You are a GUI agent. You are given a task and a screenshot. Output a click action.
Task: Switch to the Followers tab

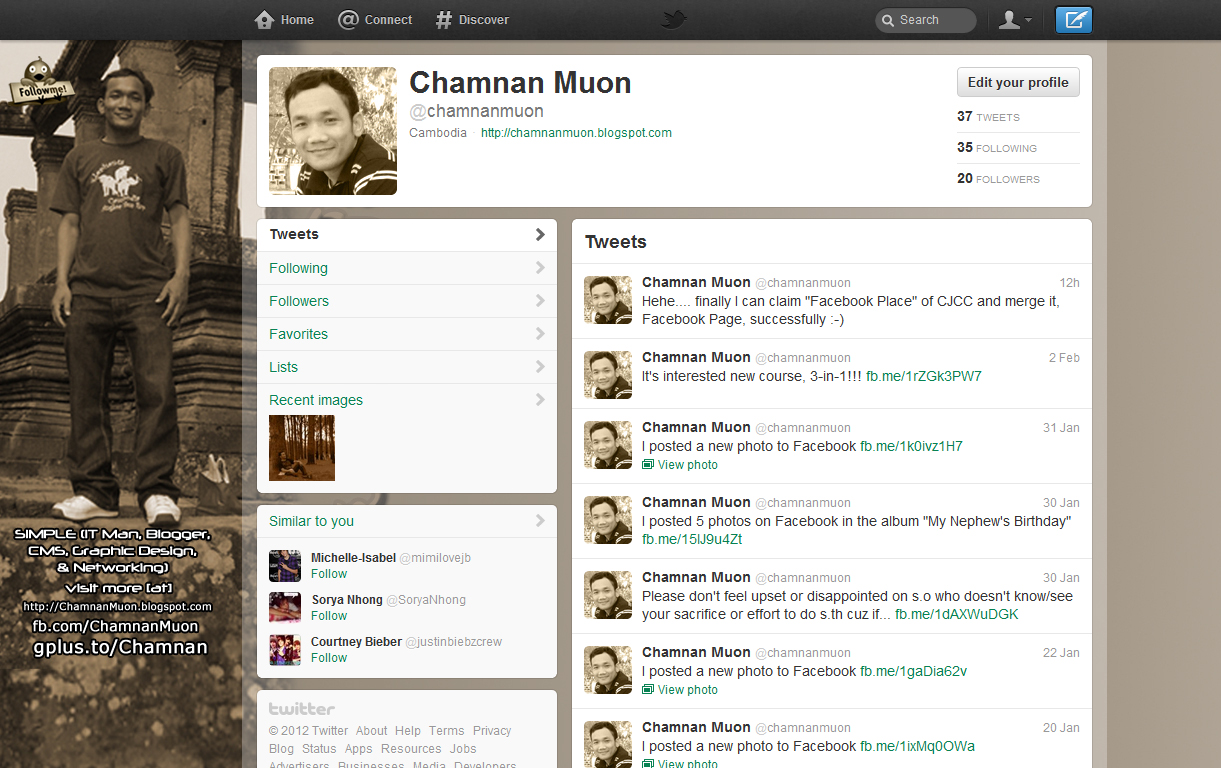[300, 300]
